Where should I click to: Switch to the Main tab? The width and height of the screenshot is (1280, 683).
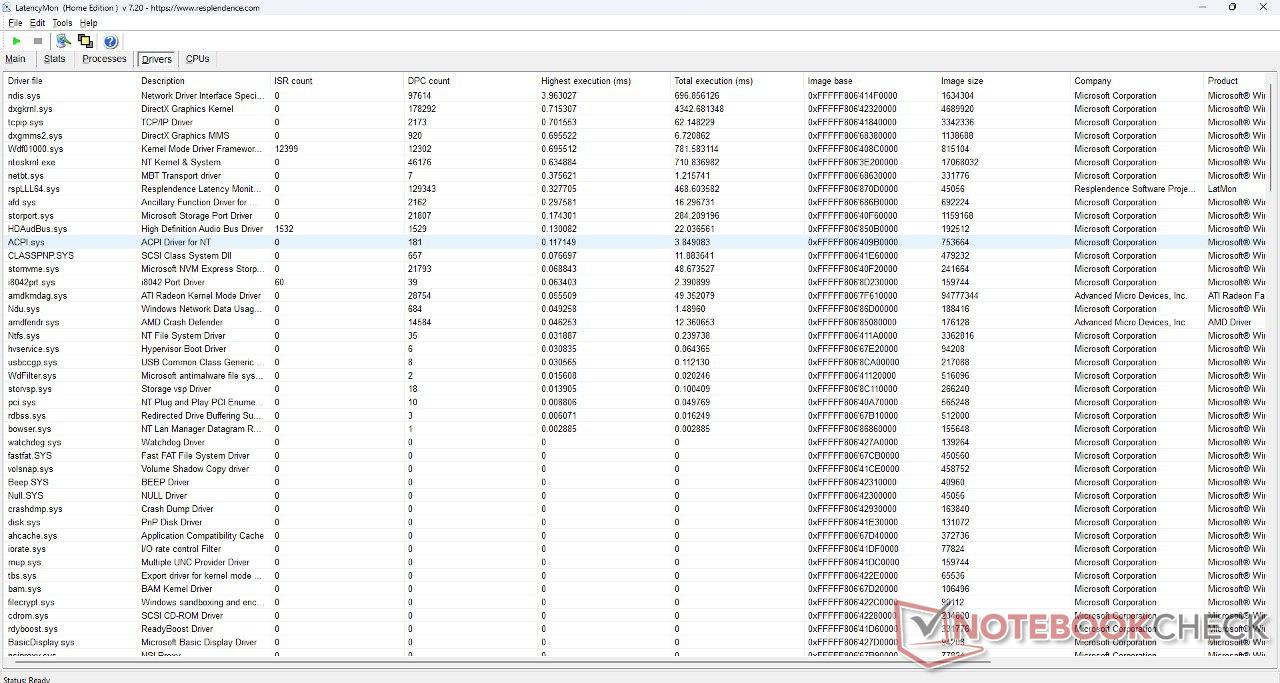15,59
